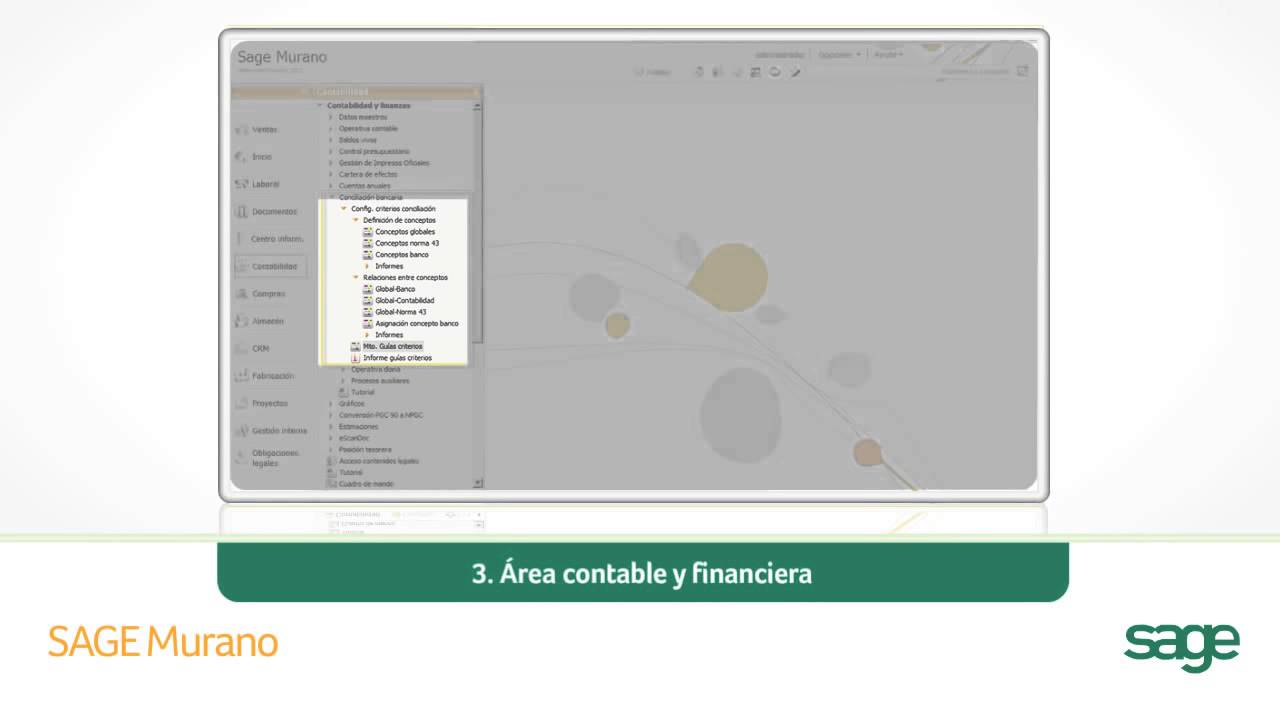Click Posición tesorera tree row
This screenshot has height=720, width=1280.
click(x=365, y=450)
